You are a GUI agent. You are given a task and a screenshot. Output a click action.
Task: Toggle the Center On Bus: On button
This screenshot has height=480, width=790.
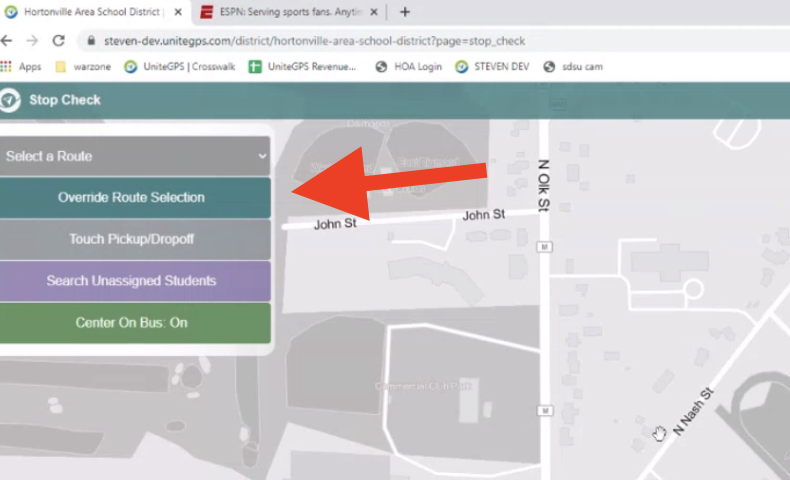click(x=135, y=323)
